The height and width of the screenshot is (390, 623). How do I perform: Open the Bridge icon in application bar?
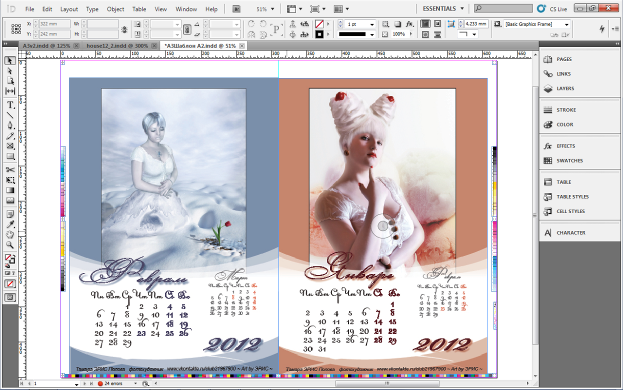tap(236, 9)
